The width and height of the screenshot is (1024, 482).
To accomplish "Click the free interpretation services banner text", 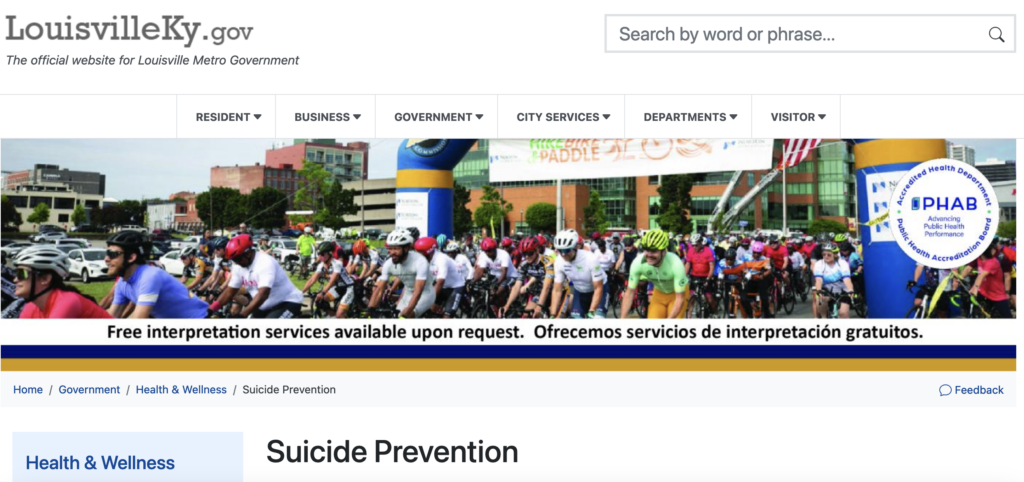I will tap(515, 332).
